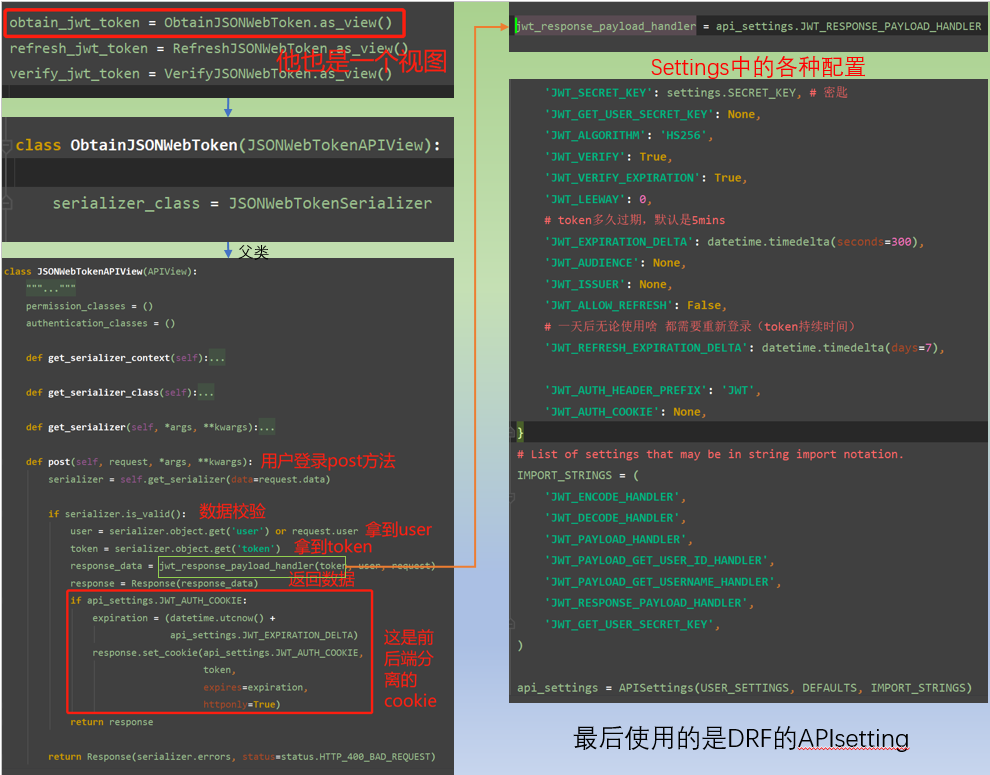The width and height of the screenshot is (990, 775).
Task: Click the IMPORT_STRINGS = ( line
Action: tap(578, 476)
